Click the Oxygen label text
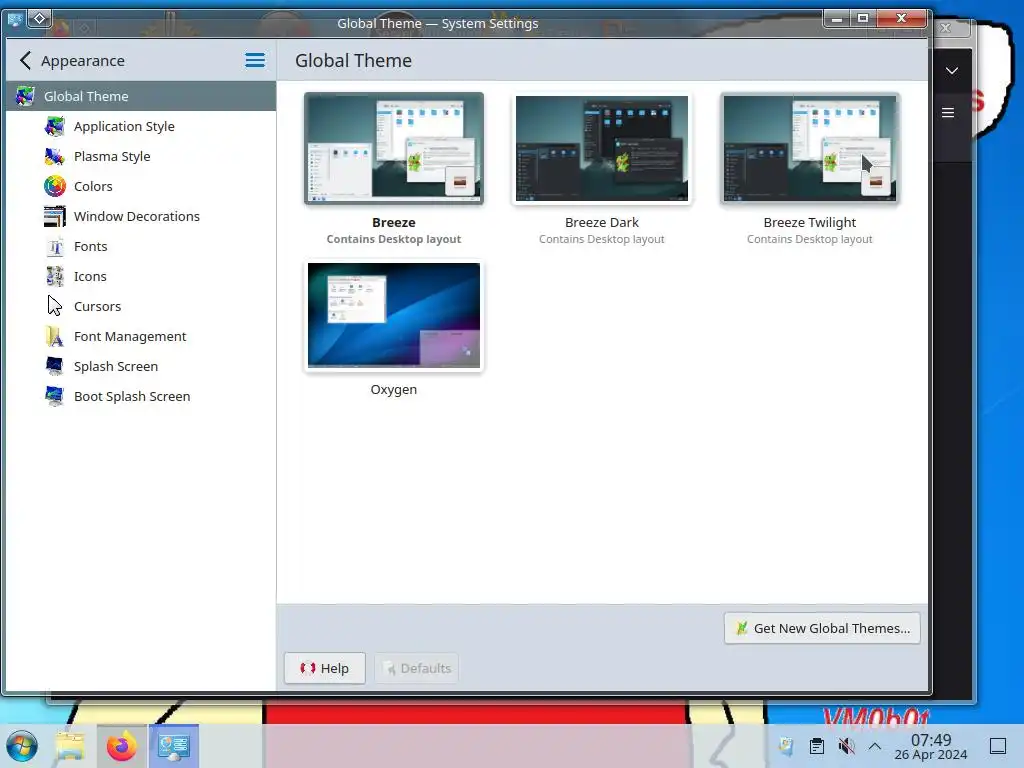 pyautogui.click(x=394, y=389)
